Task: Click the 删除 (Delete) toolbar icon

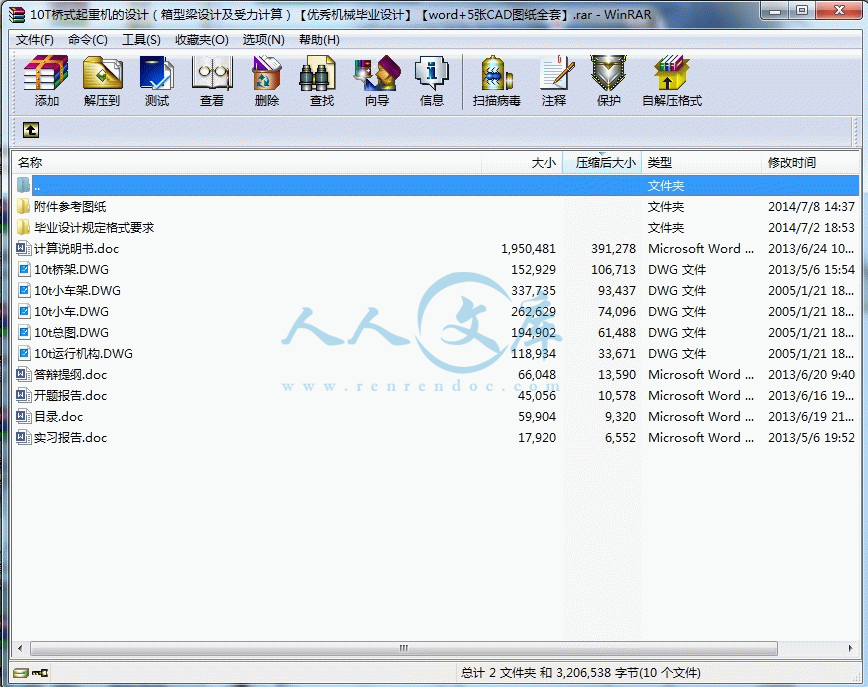Action: click(x=266, y=73)
